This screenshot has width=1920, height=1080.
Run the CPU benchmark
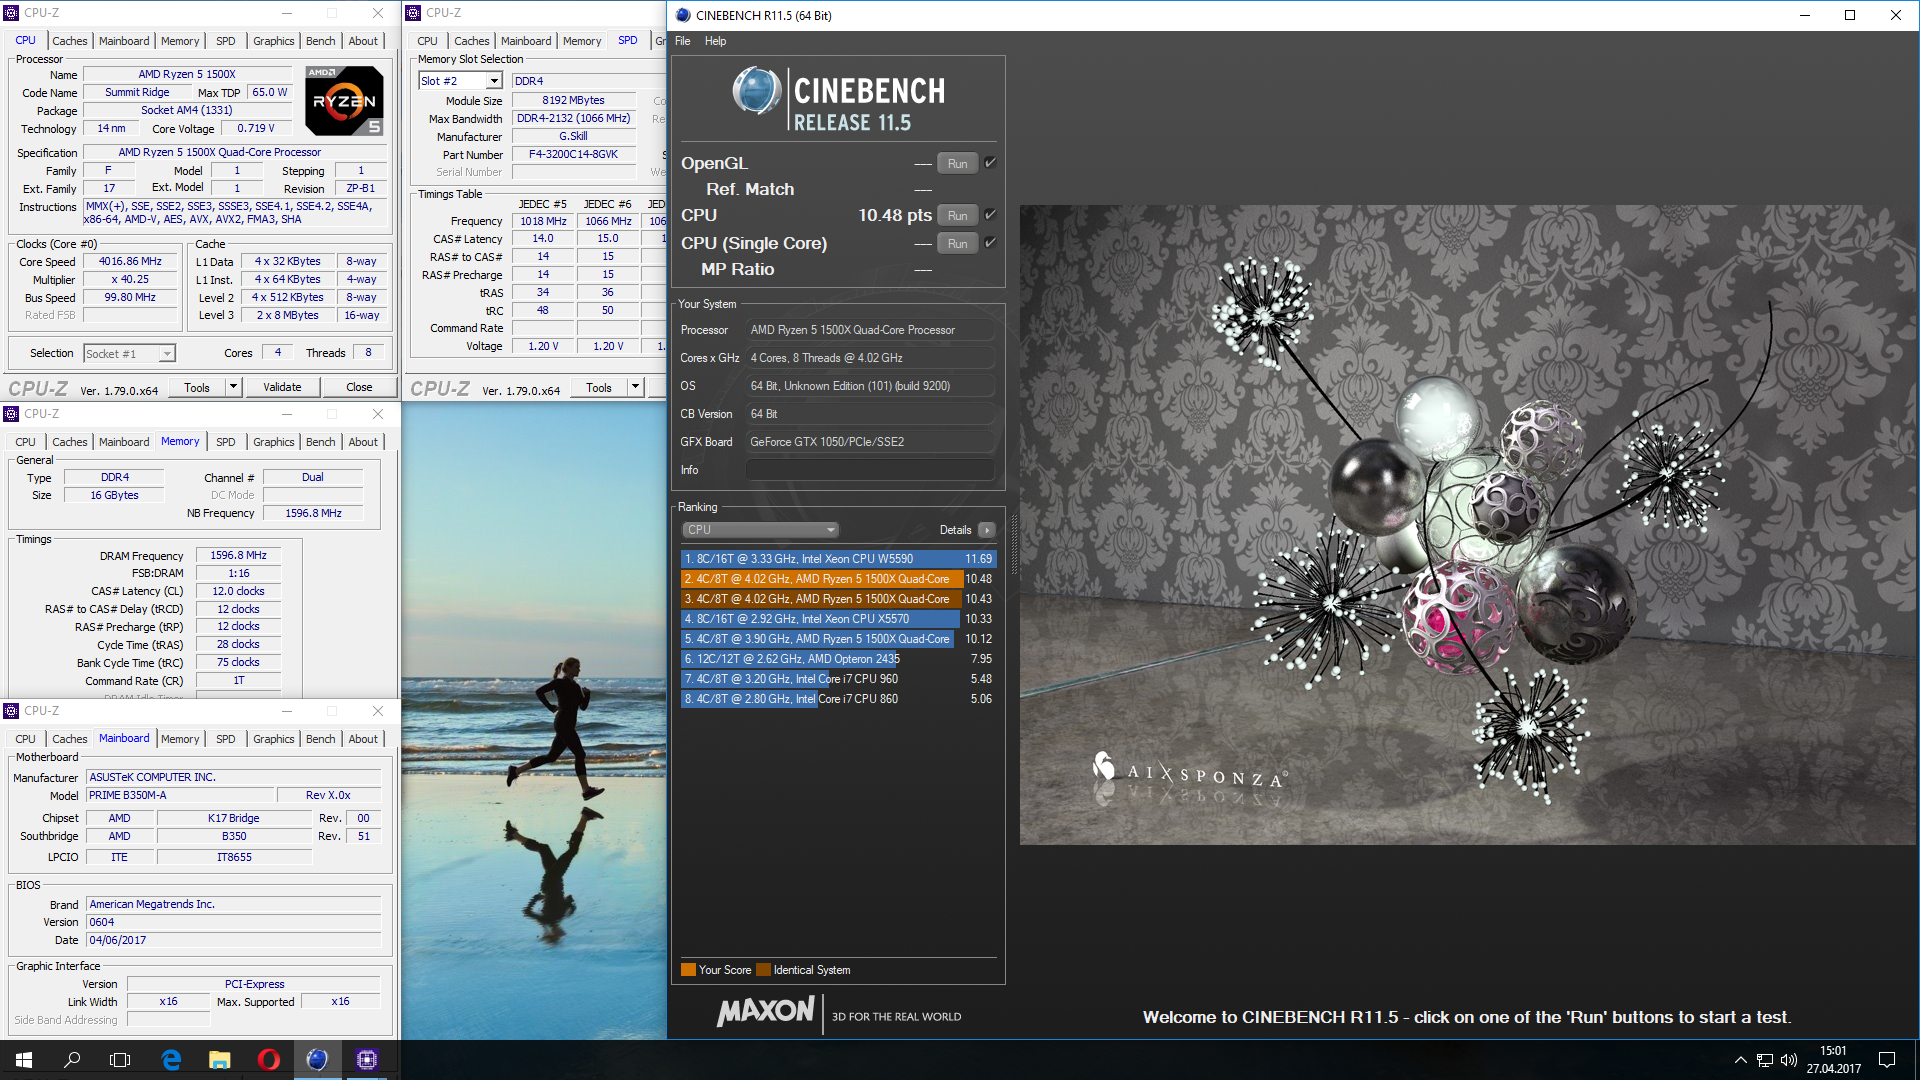point(957,216)
